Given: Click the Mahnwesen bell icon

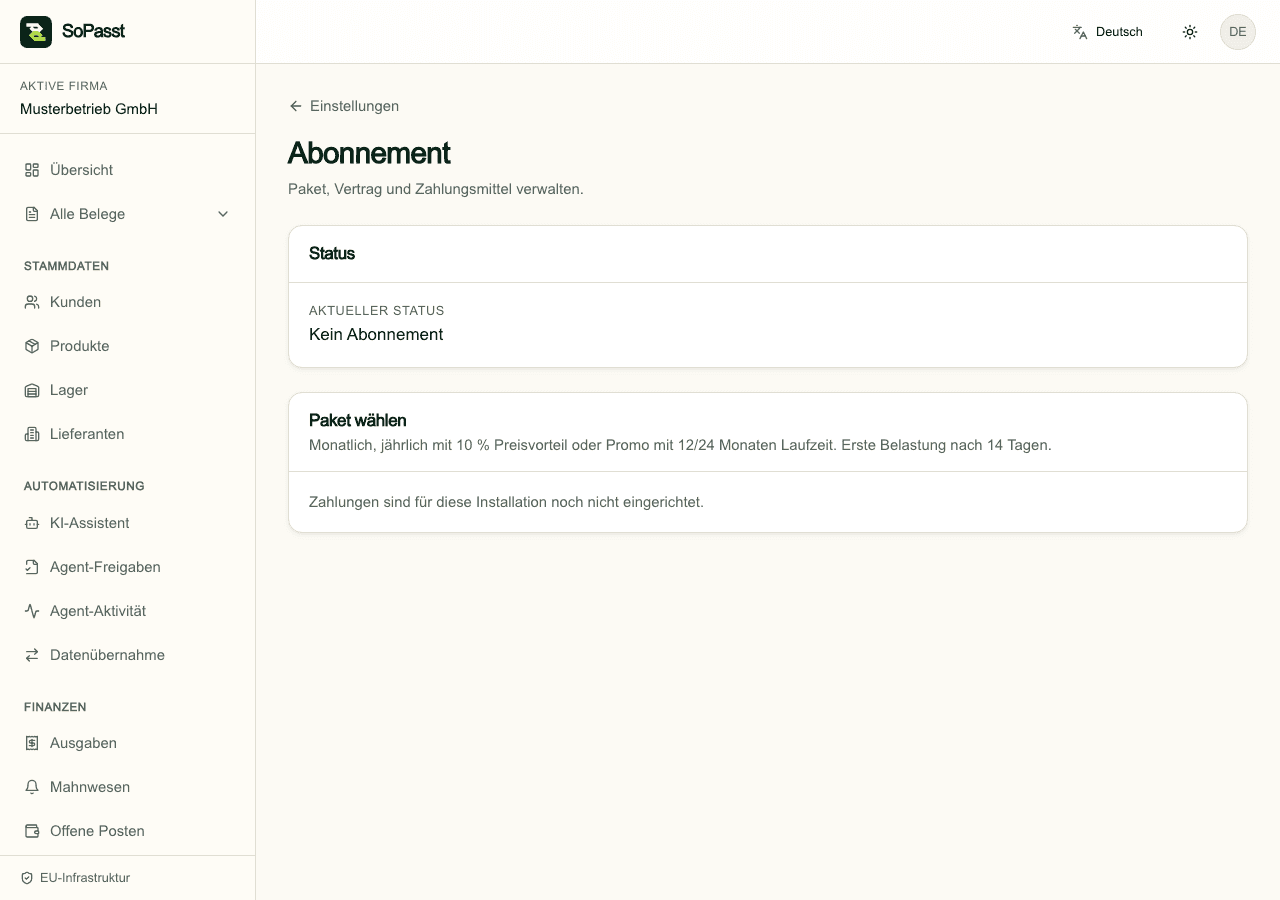Looking at the screenshot, I should (x=32, y=787).
